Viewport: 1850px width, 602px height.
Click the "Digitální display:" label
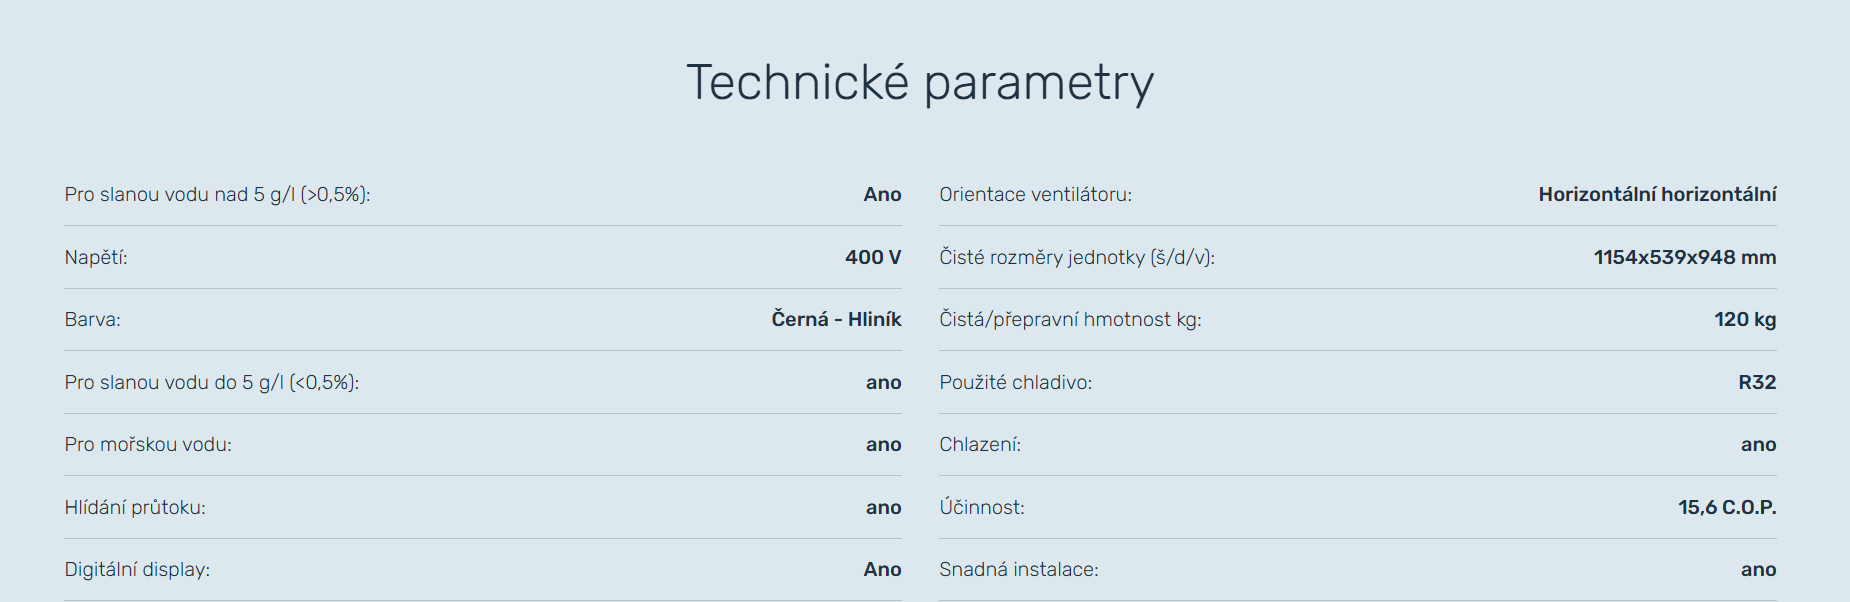click(137, 570)
